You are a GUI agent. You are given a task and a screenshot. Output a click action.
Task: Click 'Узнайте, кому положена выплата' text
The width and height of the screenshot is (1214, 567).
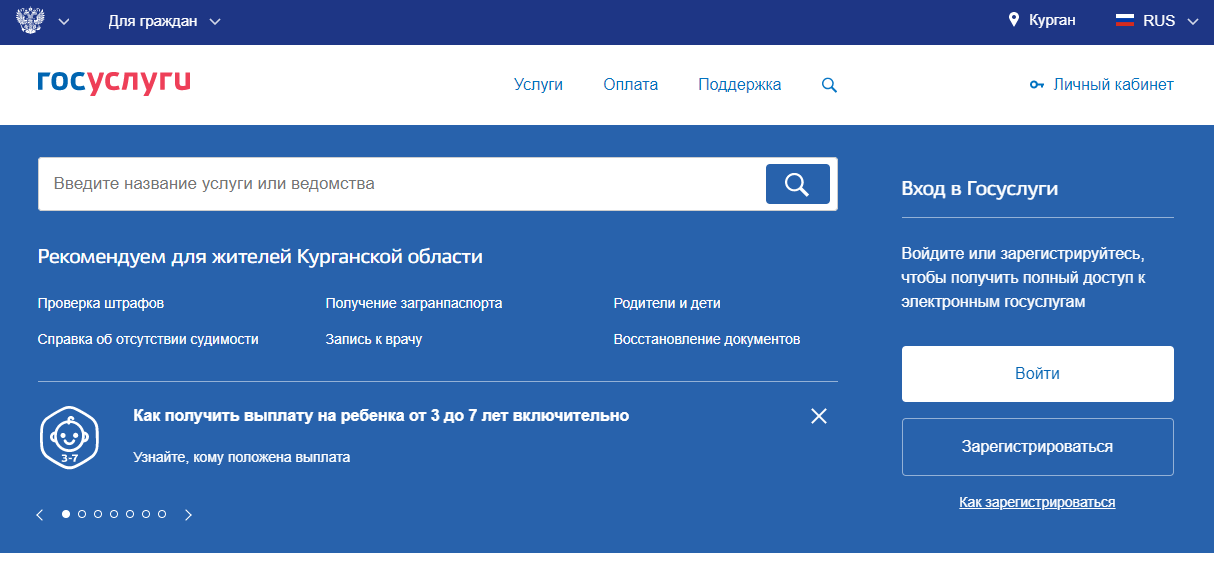coord(242,457)
